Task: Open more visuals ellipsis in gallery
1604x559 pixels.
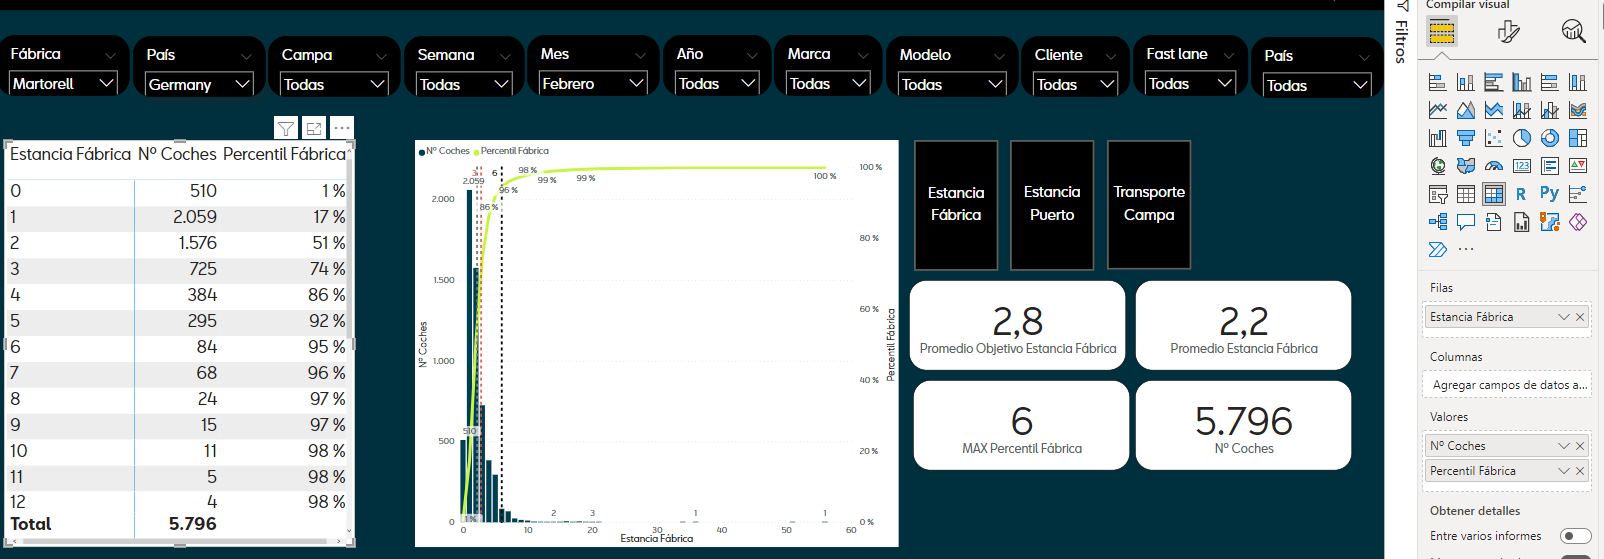Action: 1466,250
